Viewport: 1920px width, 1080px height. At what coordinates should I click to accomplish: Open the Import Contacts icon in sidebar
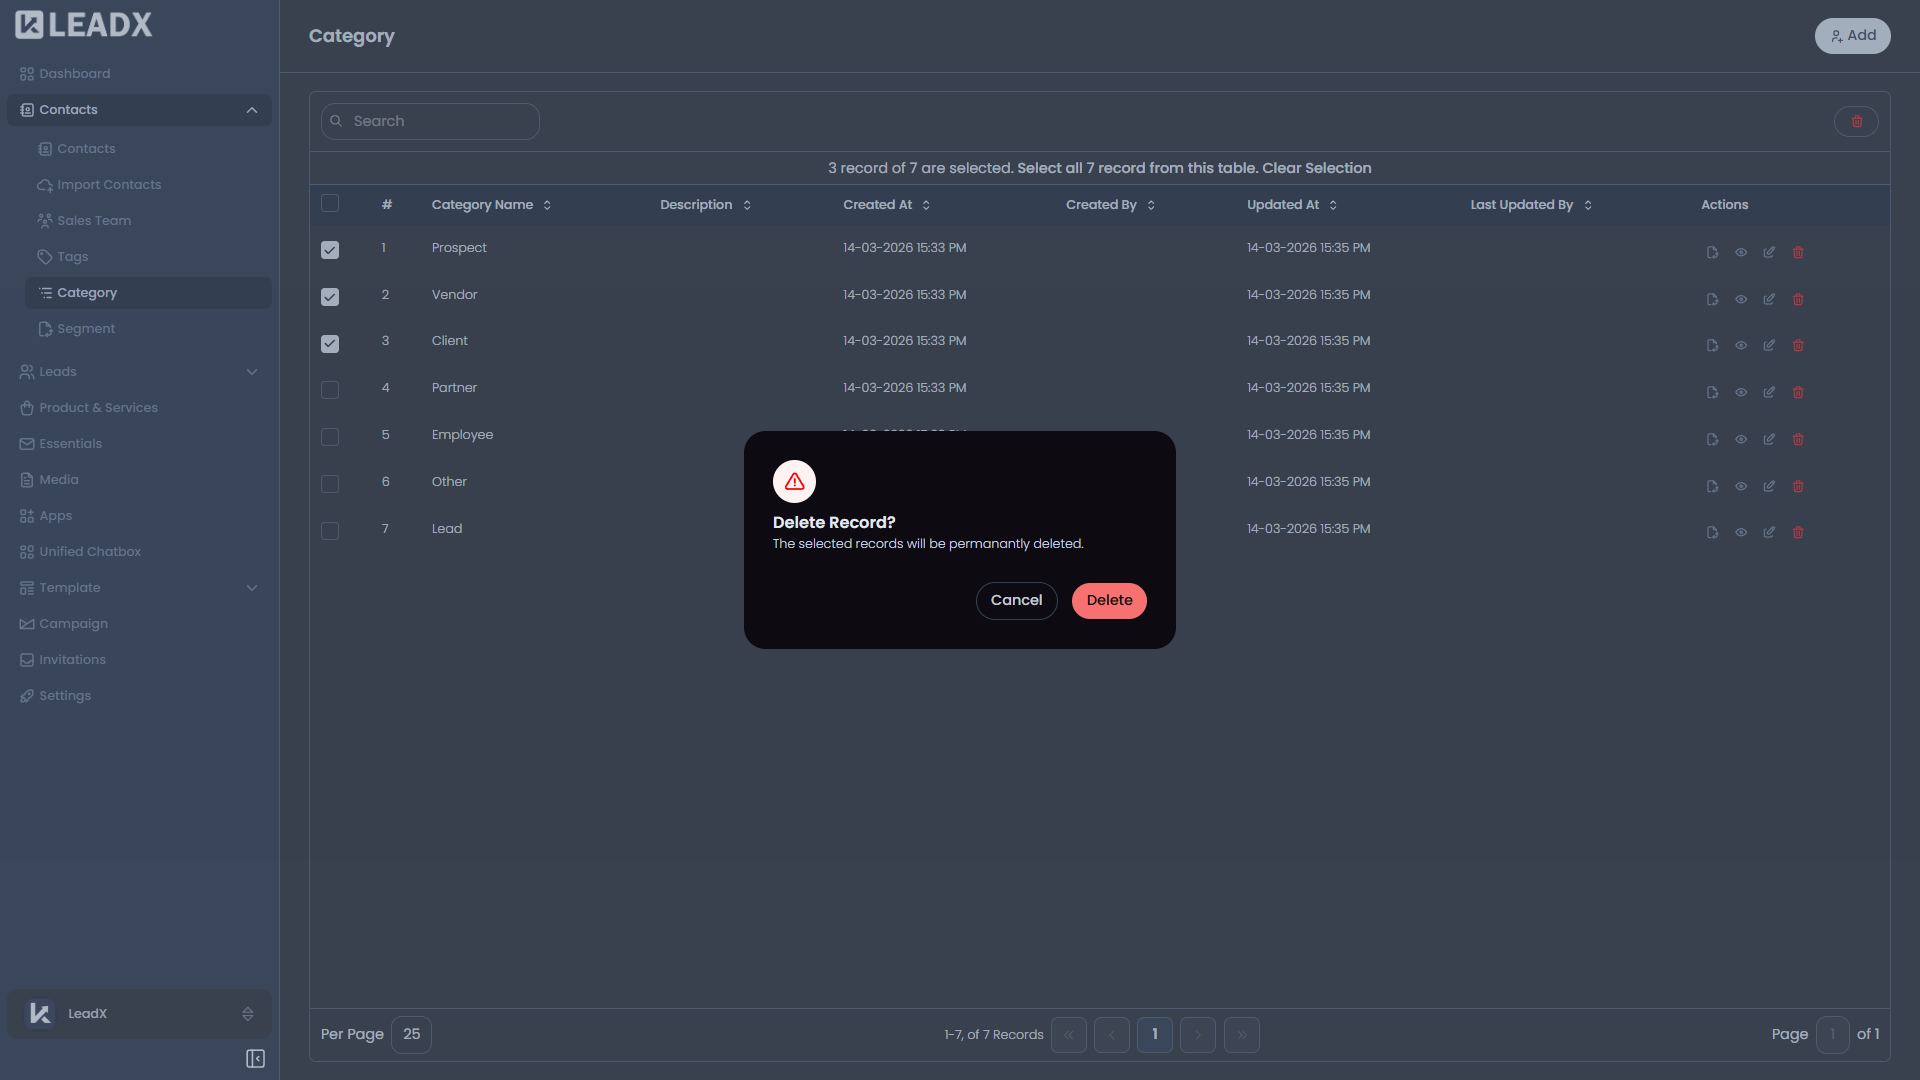pyautogui.click(x=45, y=184)
